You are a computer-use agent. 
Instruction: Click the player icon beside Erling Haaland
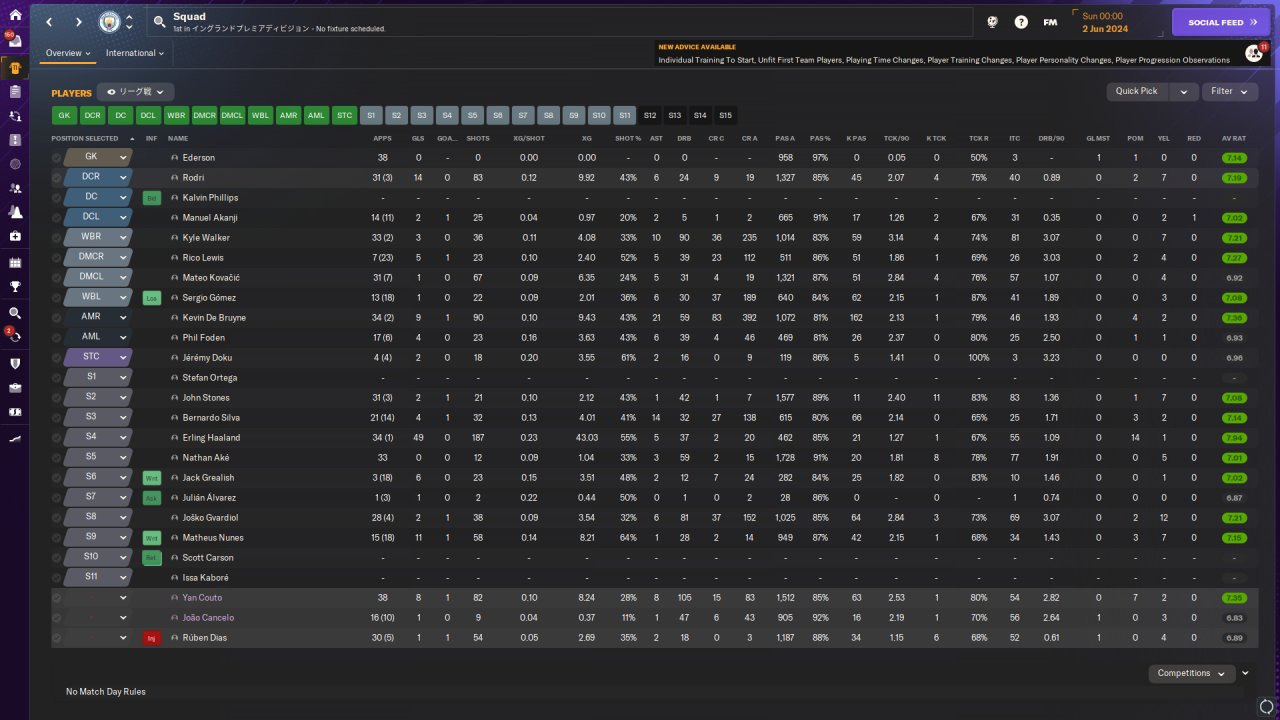point(175,438)
